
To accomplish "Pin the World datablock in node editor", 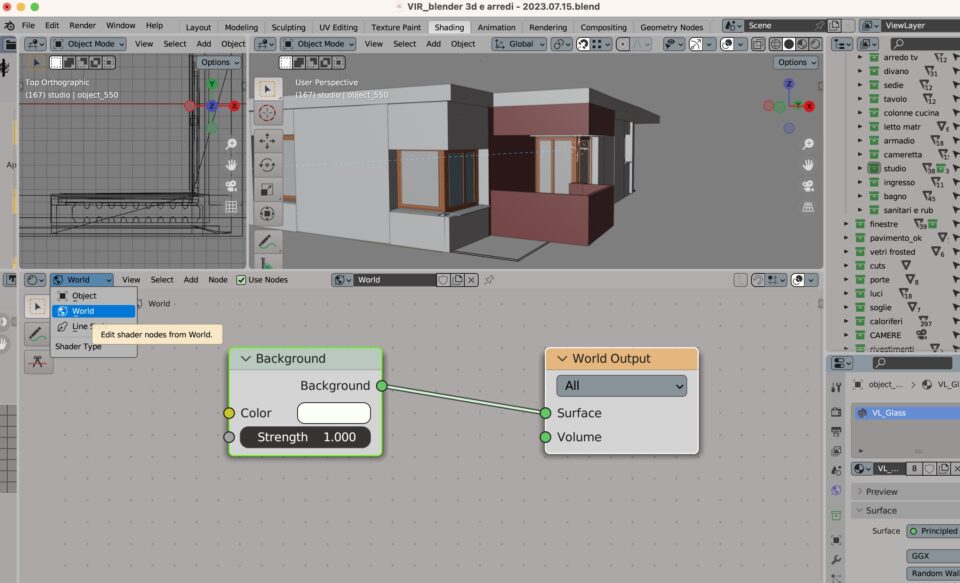I will click(489, 280).
